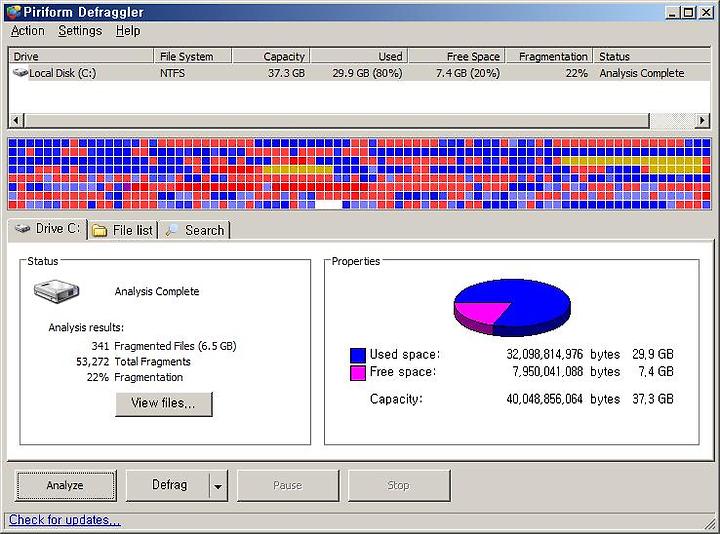Click the 7,950,041,088 bytes free value
The height and width of the screenshot is (534, 720).
tap(566, 371)
